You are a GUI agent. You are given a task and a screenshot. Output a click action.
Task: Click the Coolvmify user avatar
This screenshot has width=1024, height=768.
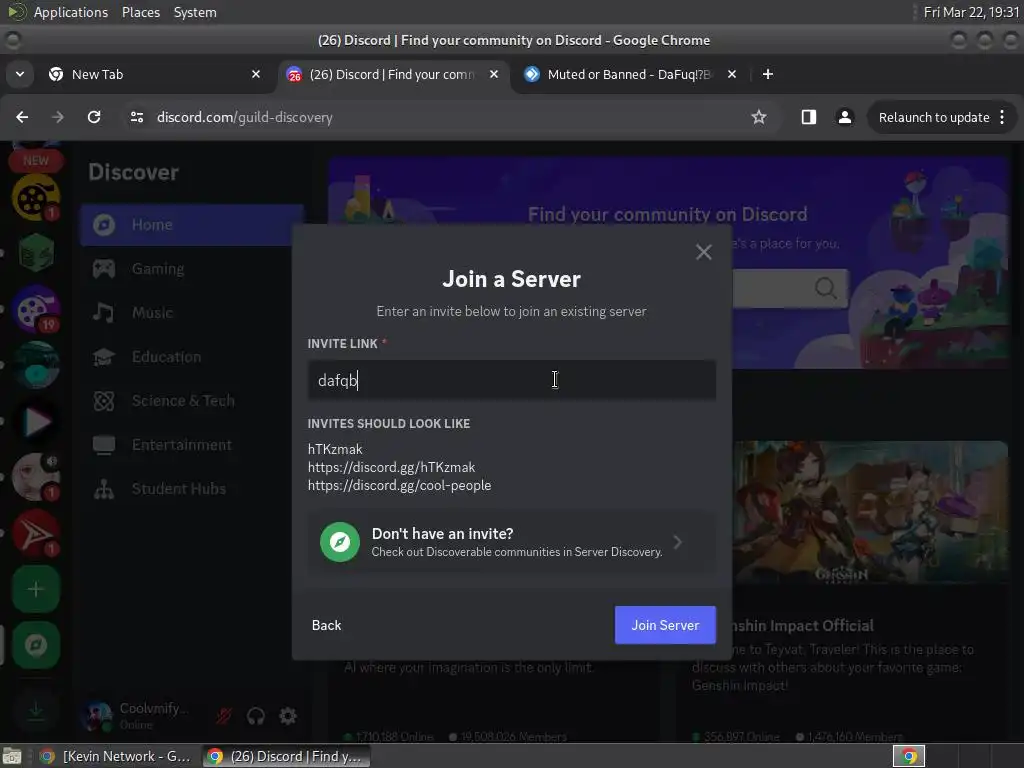[99, 716]
